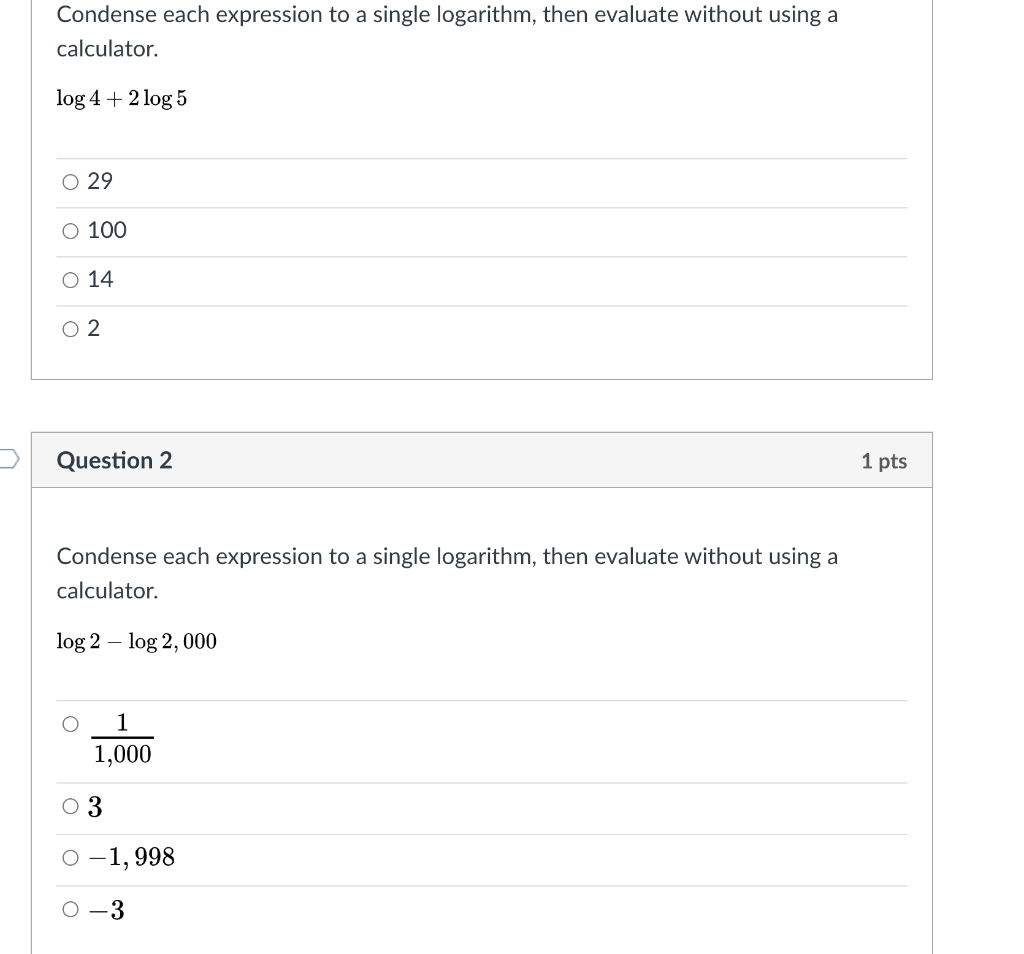Select the -3 answer option

coord(70,909)
